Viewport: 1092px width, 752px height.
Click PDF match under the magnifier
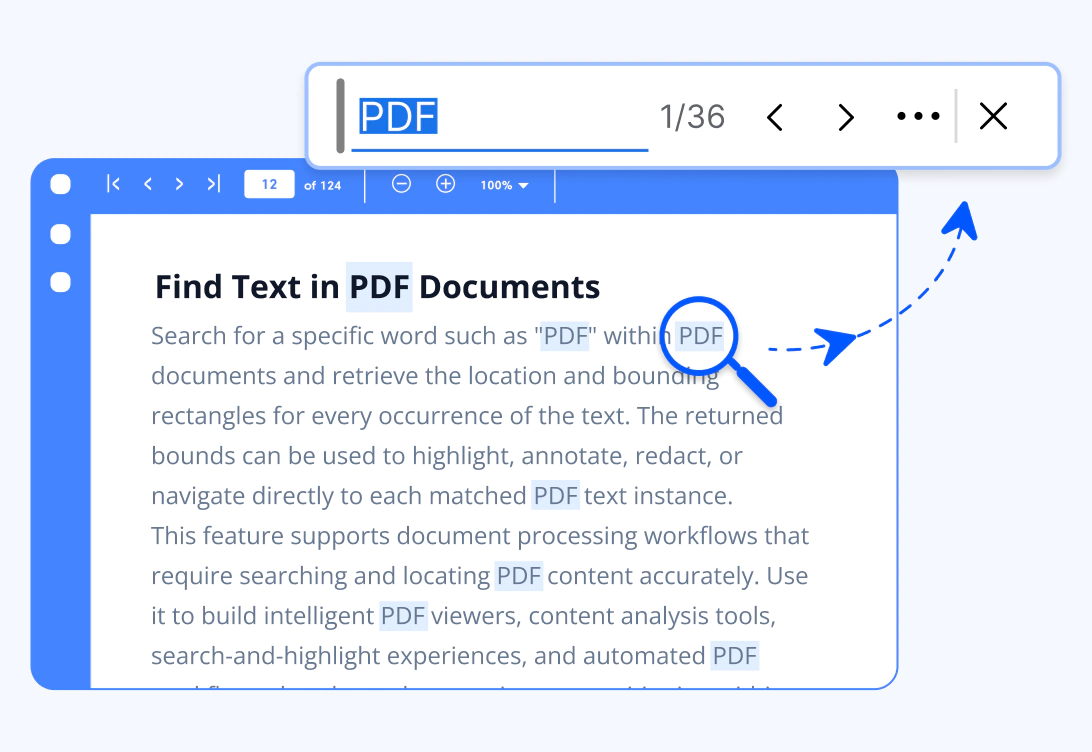click(x=701, y=336)
